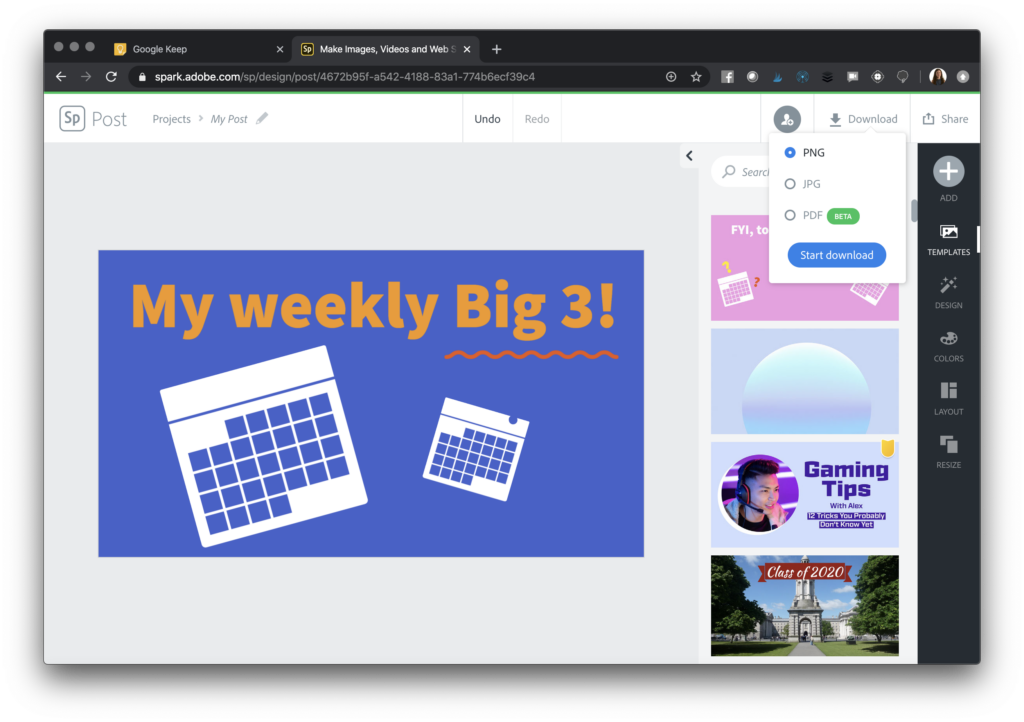Image resolution: width=1024 pixels, height=722 pixels.
Task: Select the Gaming Tips template thumbnail
Action: point(805,494)
